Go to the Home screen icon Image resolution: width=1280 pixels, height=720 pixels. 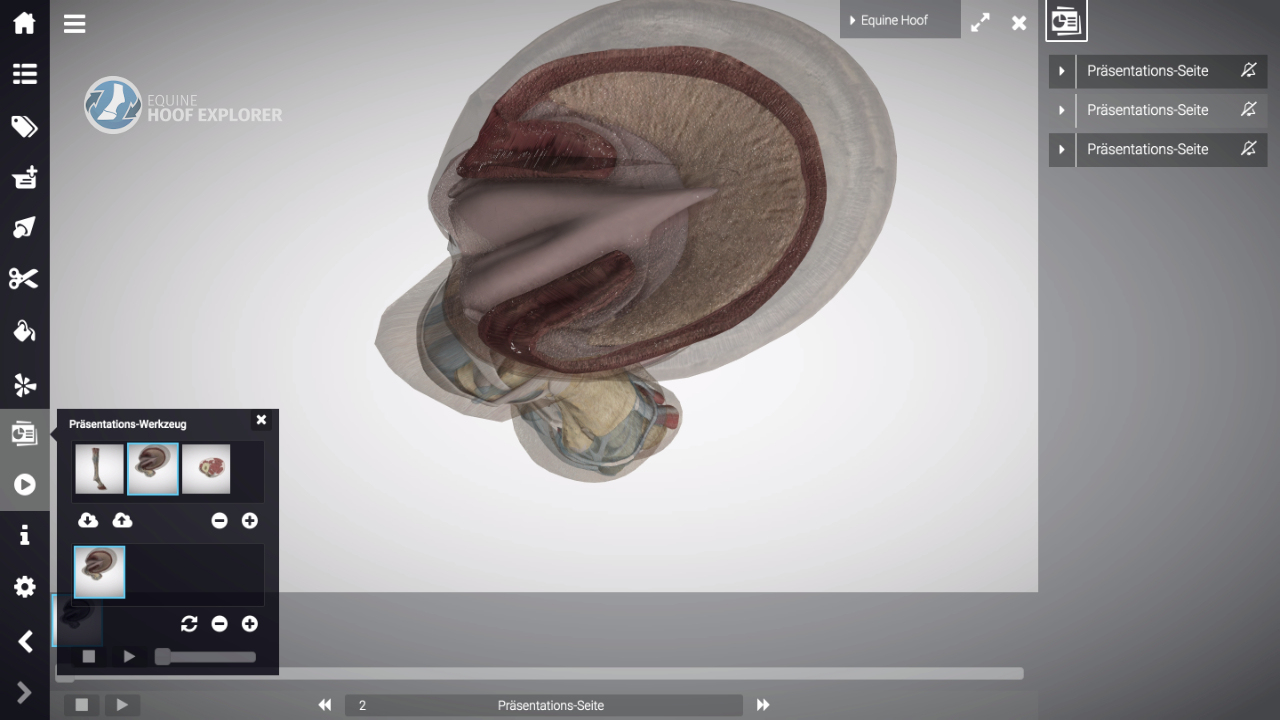tap(24, 22)
